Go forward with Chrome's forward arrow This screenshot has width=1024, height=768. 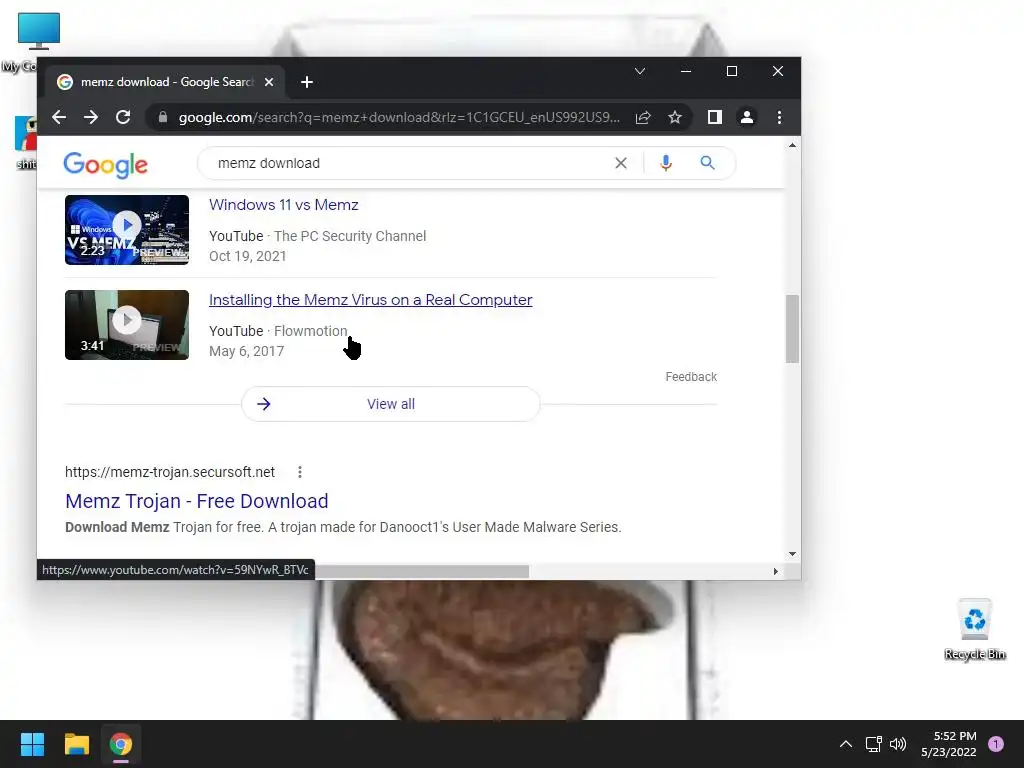tap(91, 118)
